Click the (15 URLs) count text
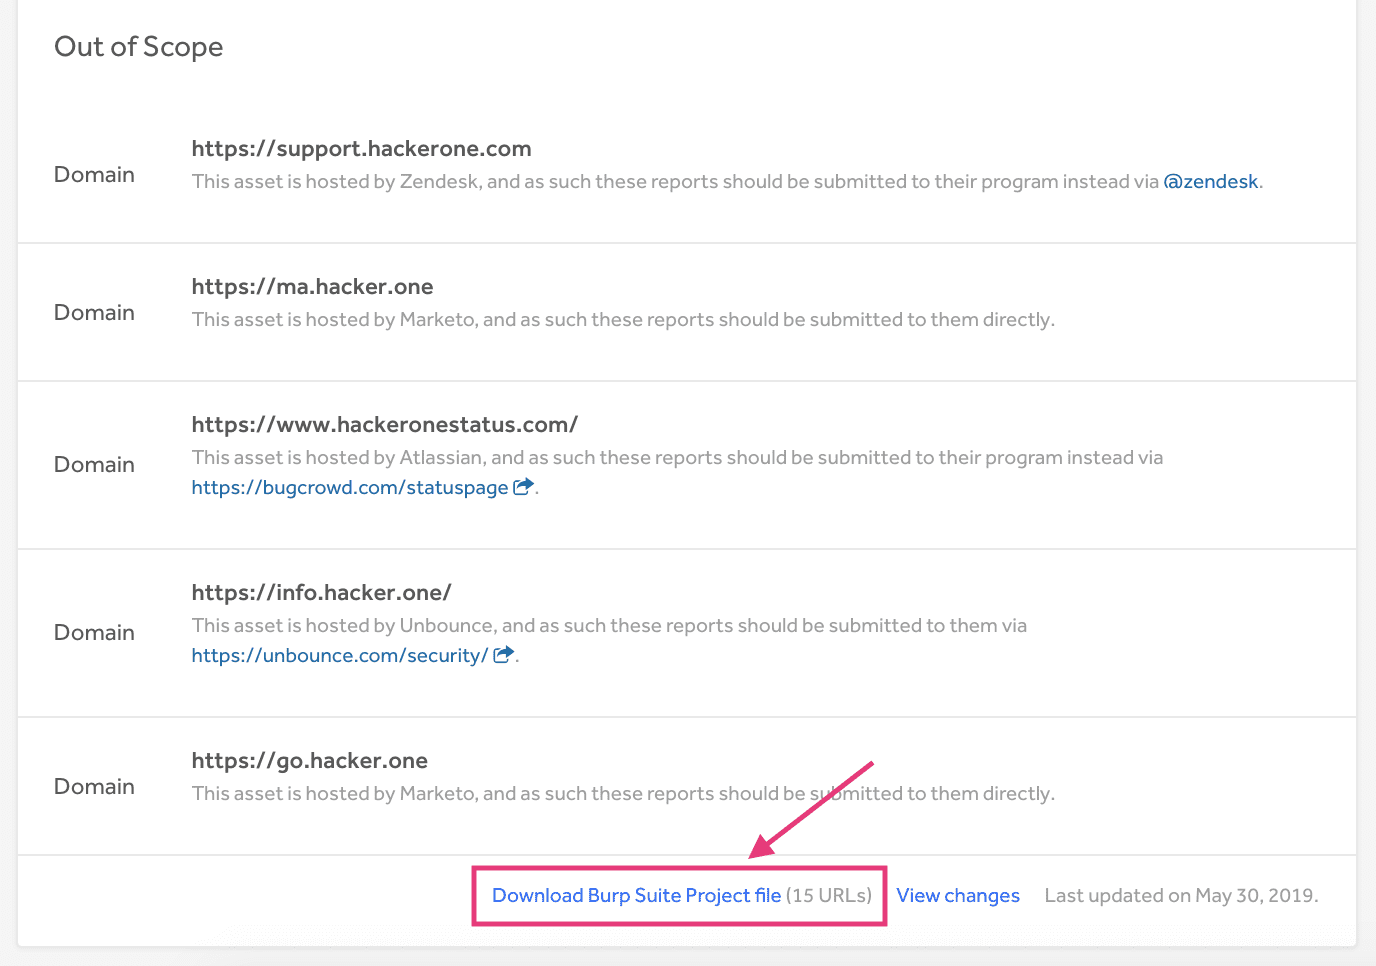1376x966 pixels. tap(829, 895)
